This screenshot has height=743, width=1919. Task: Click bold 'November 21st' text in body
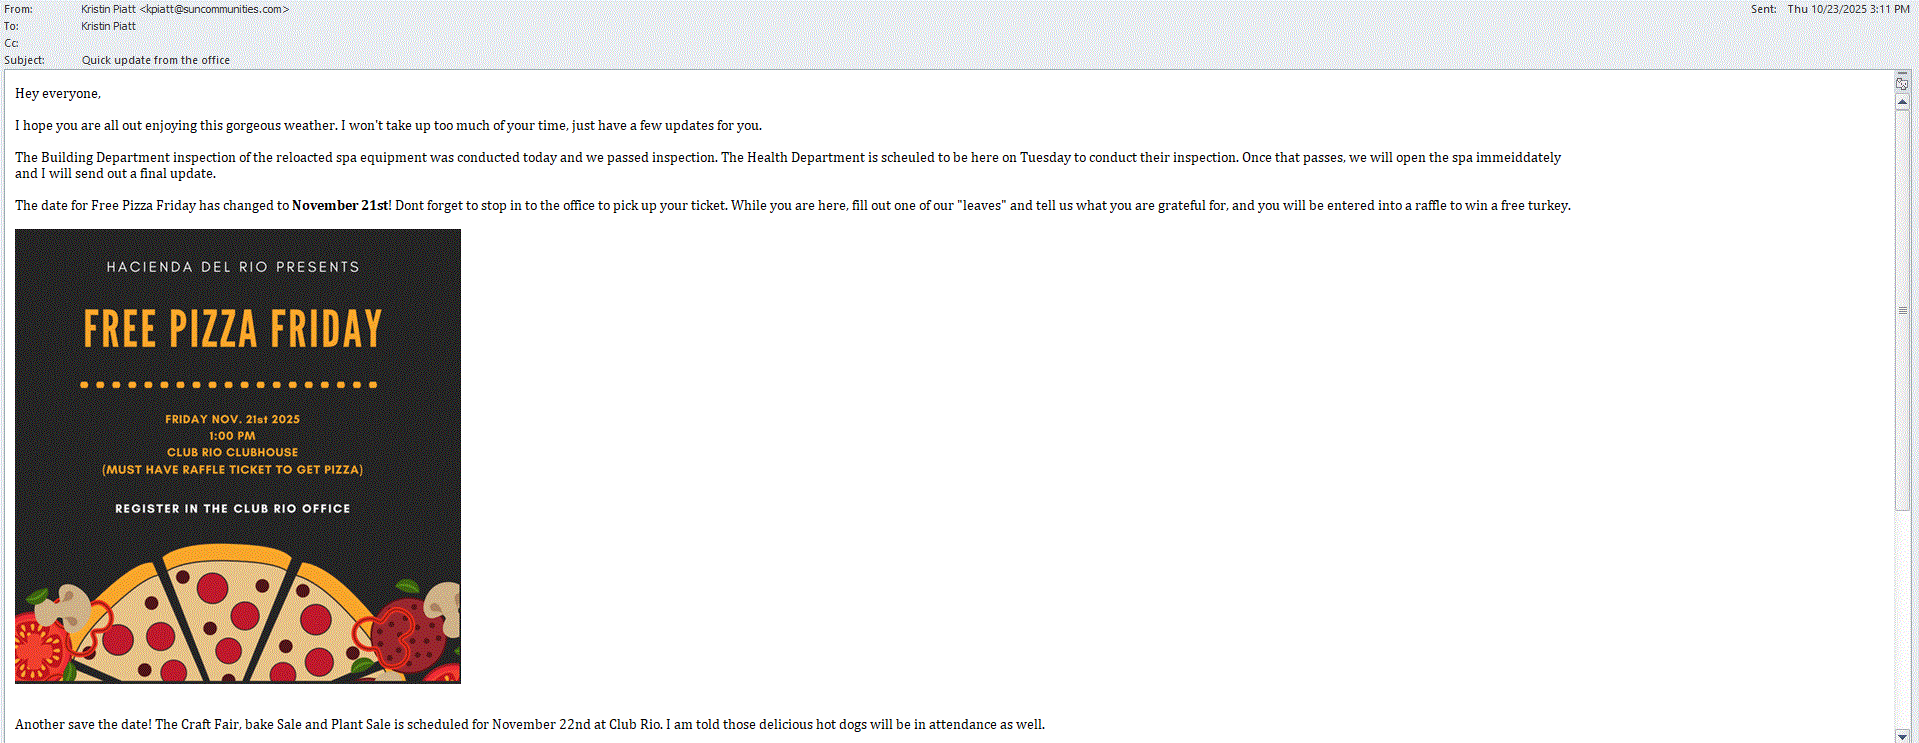pos(340,205)
